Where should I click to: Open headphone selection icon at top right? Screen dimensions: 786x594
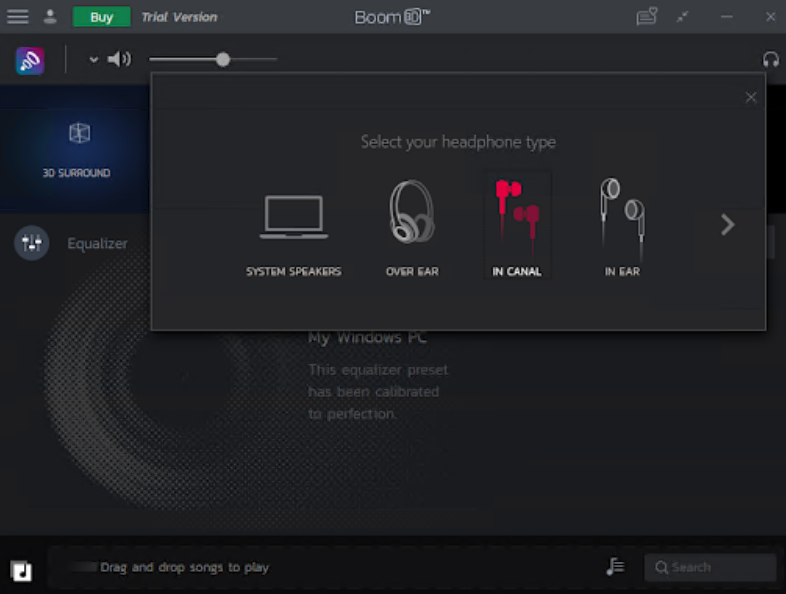click(x=770, y=60)
